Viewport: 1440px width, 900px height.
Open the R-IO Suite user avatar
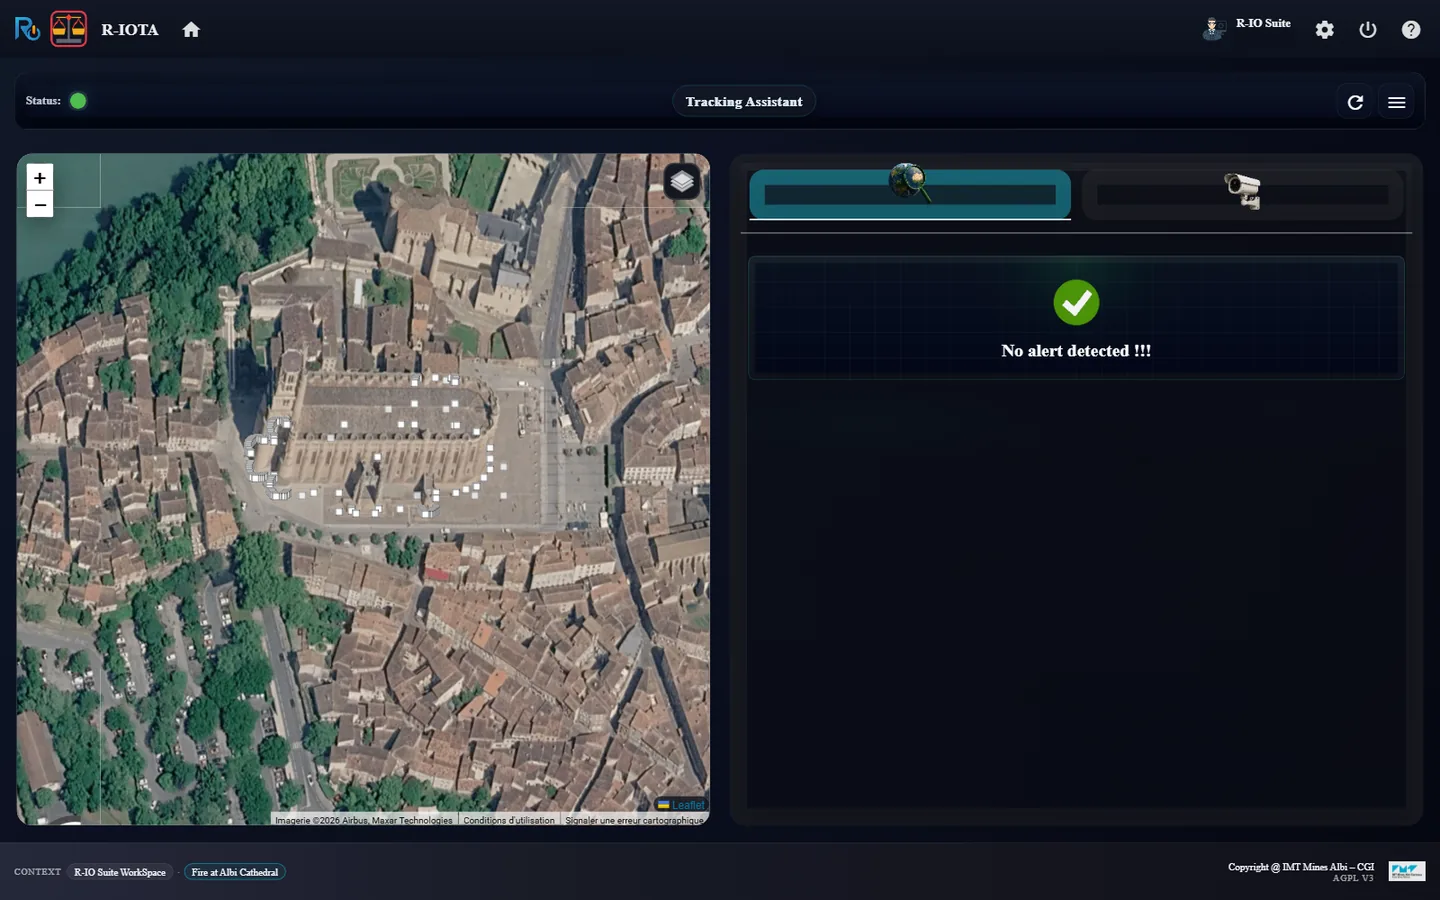tap(1214, 28)
